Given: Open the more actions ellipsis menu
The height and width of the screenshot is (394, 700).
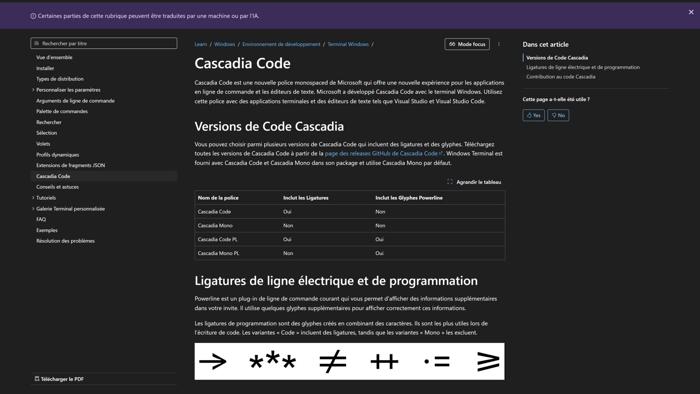Looking at the screenshot, I should point(499,44).
